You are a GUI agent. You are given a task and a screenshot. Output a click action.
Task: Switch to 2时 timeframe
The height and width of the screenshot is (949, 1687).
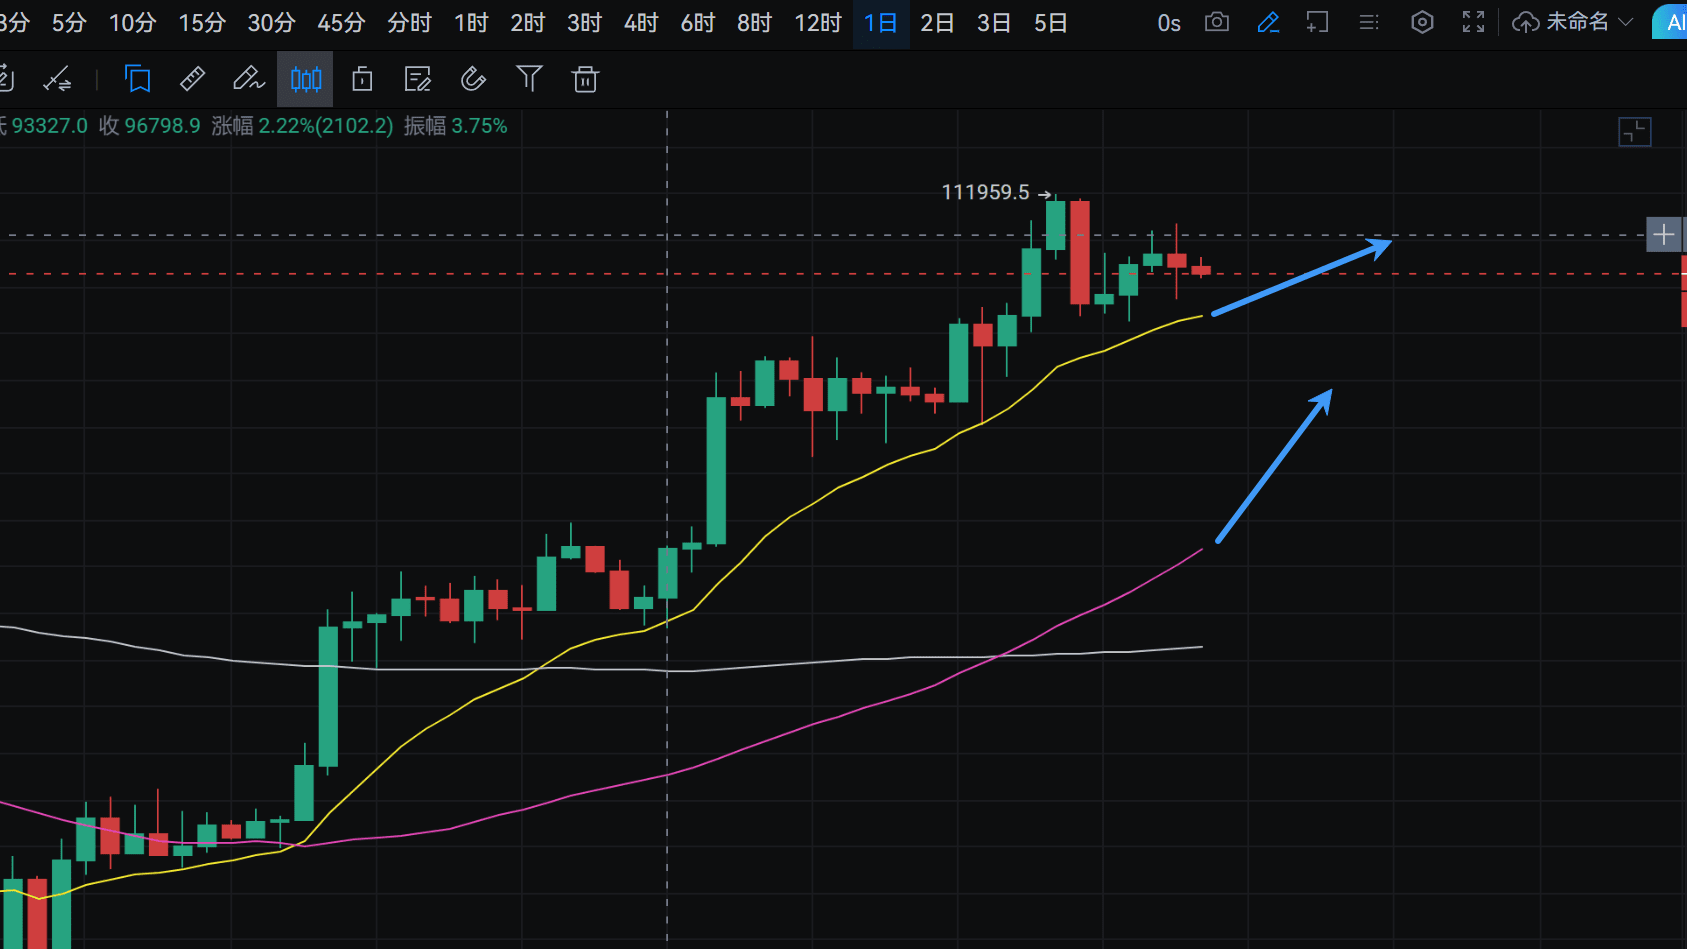pyautogui.click(x=528, y=23)
